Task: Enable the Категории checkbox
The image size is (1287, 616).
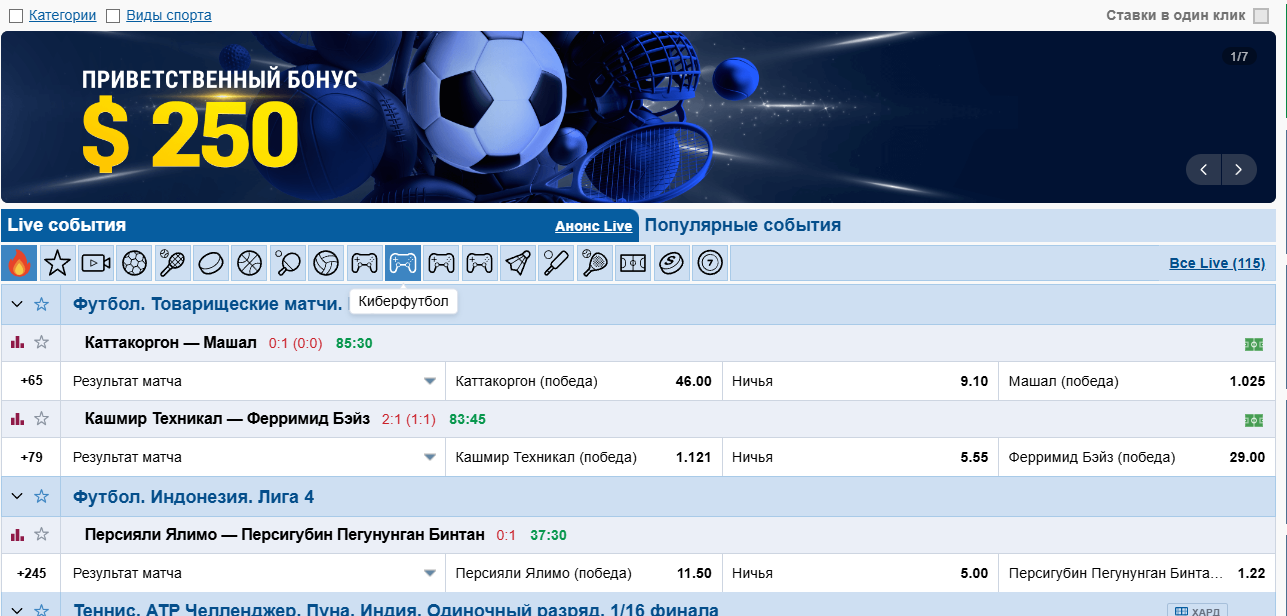Action: pyautogui.click(x=16, y=16)
